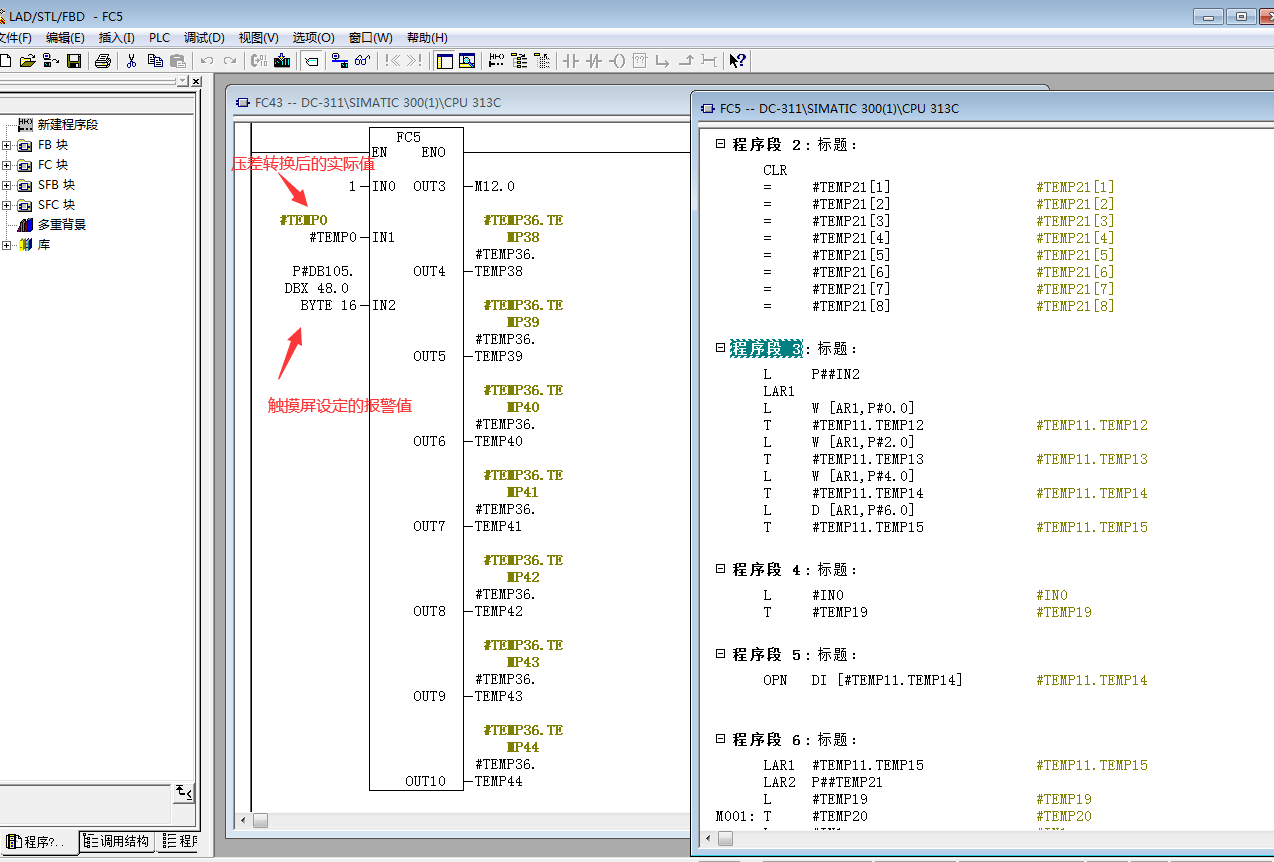The height and width of the screenshot is (862, 1274).
Task: Click the context Help arrow icon
Action: click(737, 61)
